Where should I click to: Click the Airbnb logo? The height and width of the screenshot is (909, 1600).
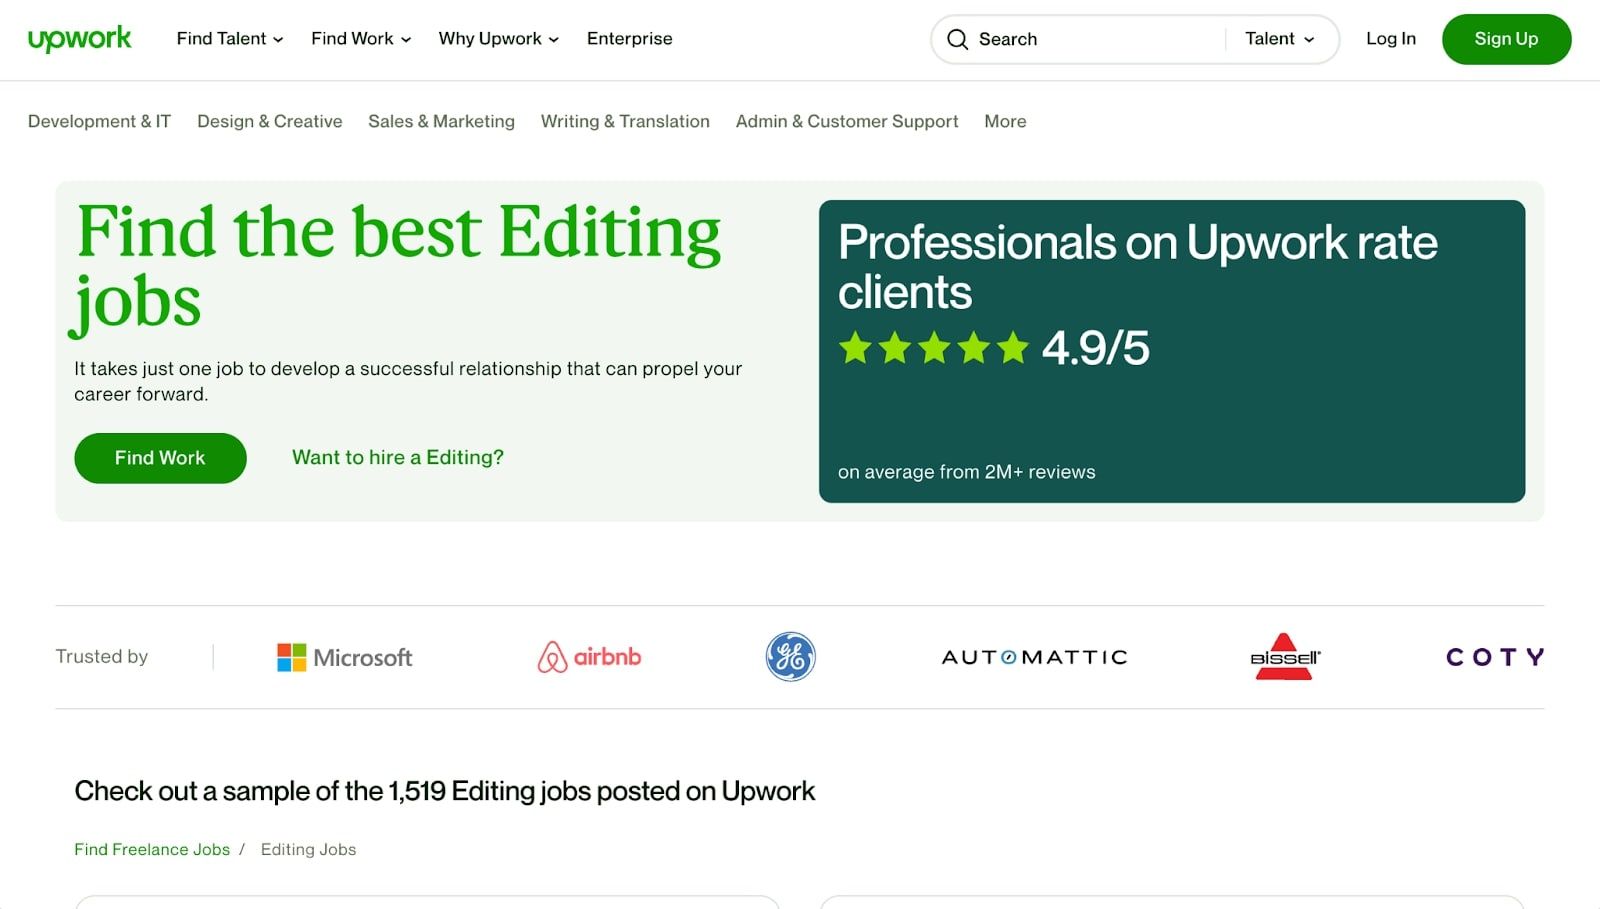coord(590,657)
